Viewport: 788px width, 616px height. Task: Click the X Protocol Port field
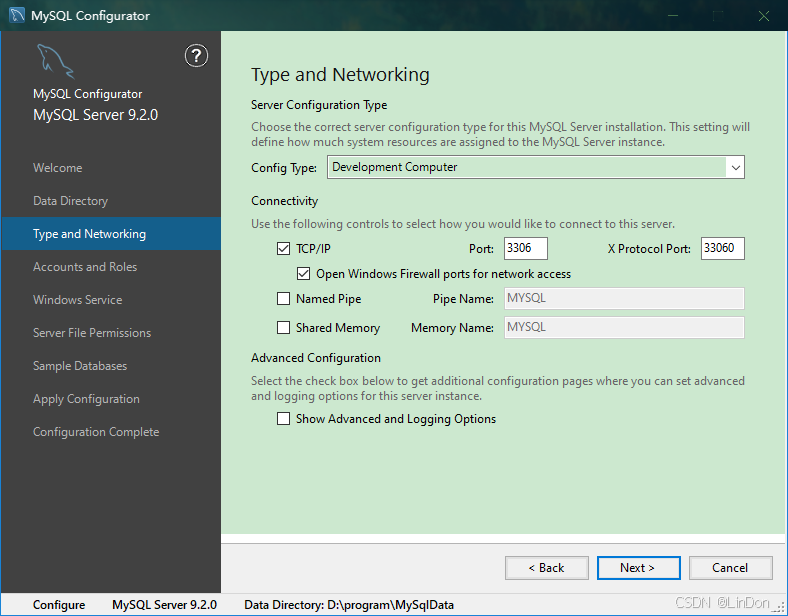723,248
